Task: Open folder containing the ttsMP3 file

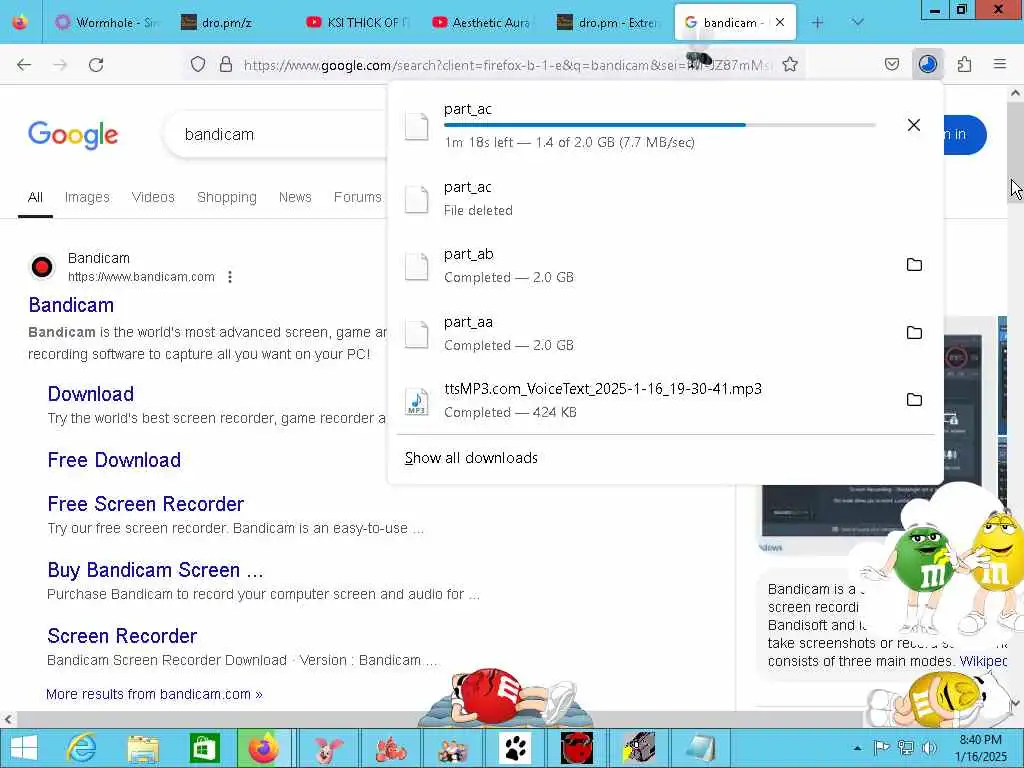Action: (x=914, y=400)
